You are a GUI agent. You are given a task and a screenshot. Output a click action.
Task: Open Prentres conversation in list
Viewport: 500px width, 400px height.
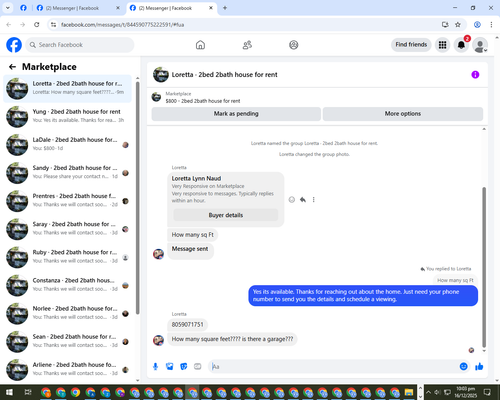click(67, 201)
